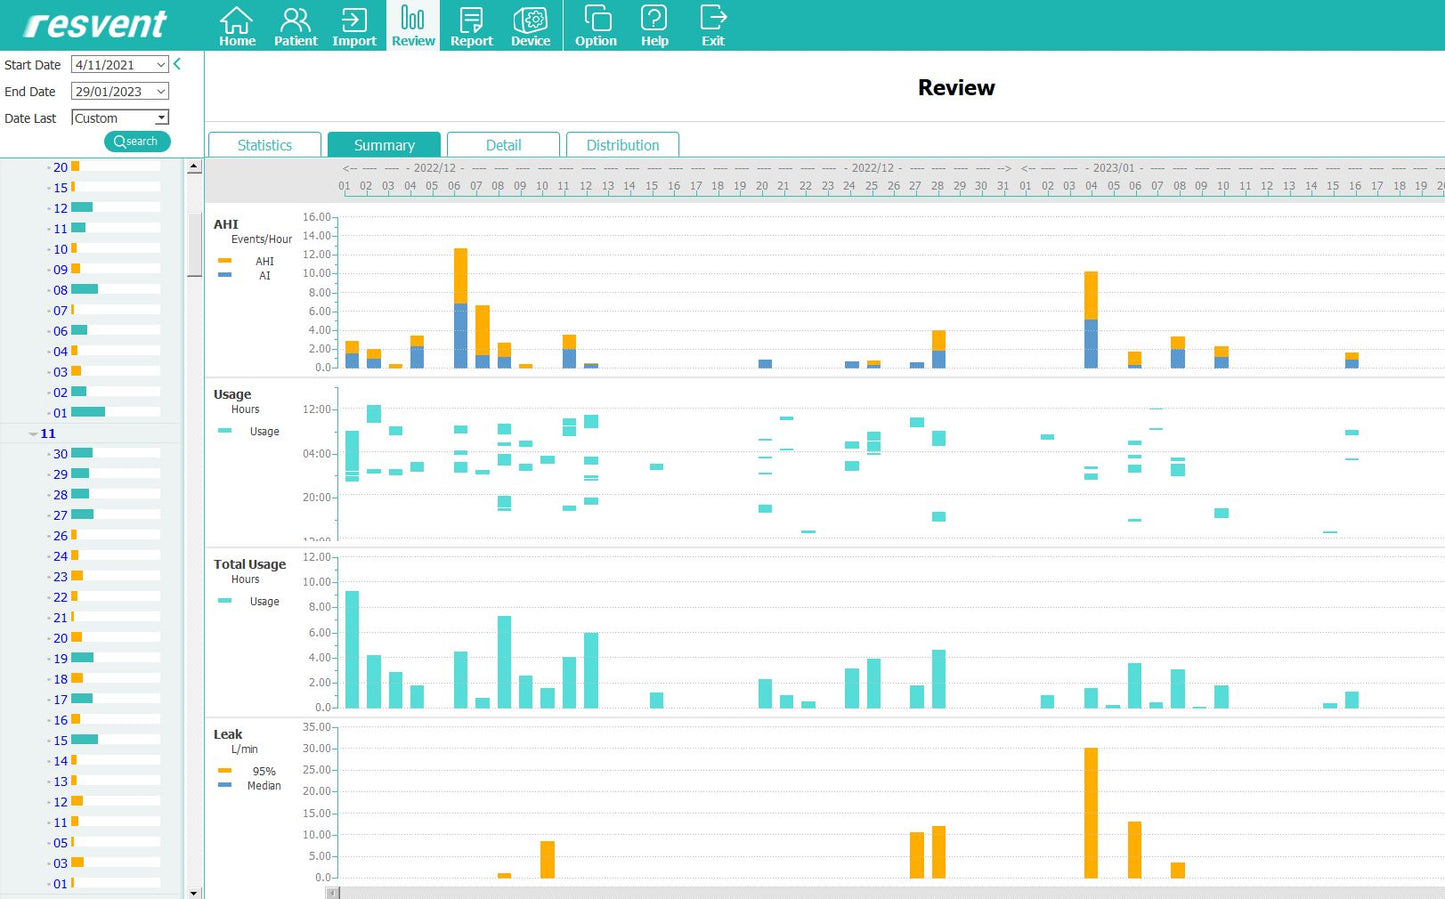Click the search button
This screenshot has height=899, width=1445.
137,142
